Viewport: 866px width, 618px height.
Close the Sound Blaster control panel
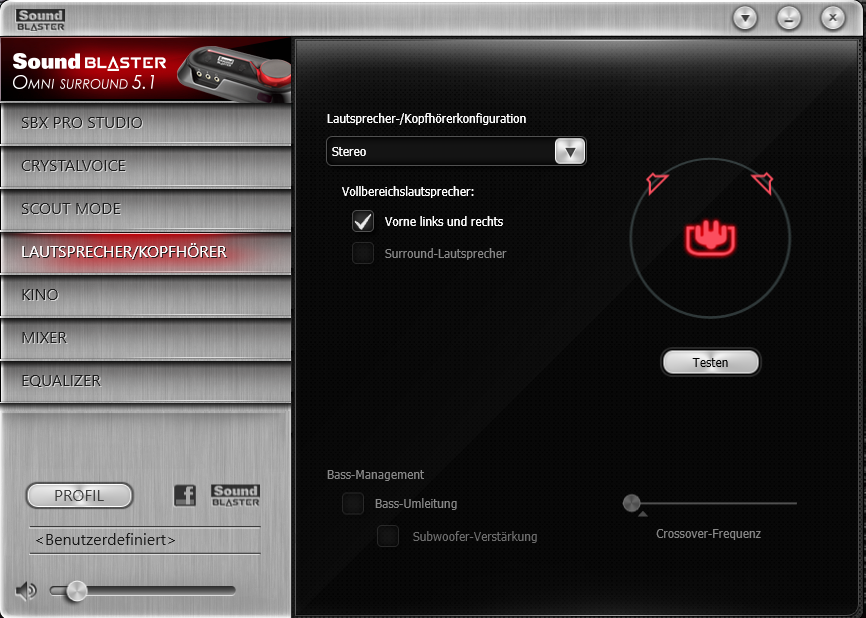833,18
